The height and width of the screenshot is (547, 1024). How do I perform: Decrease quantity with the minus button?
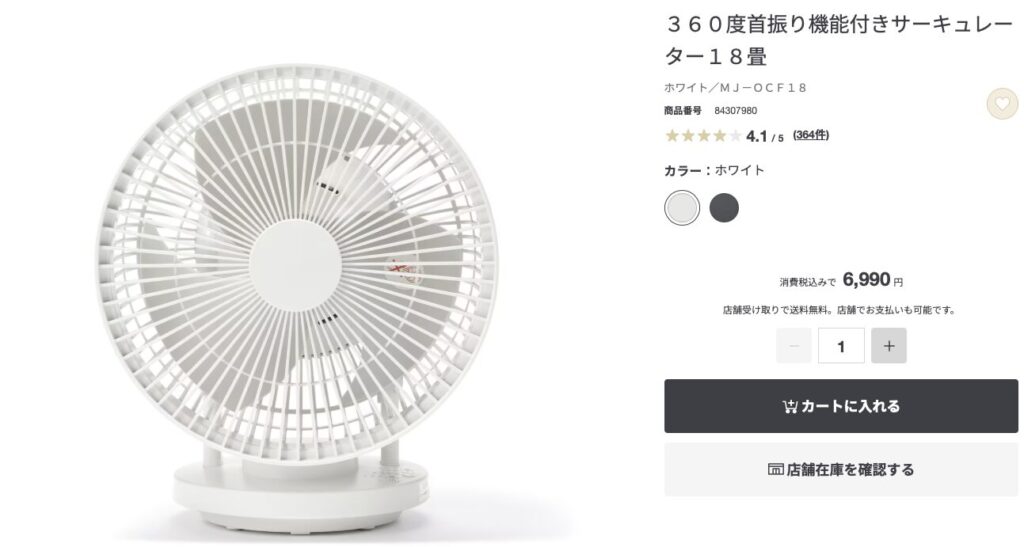(x=793, y=345)
